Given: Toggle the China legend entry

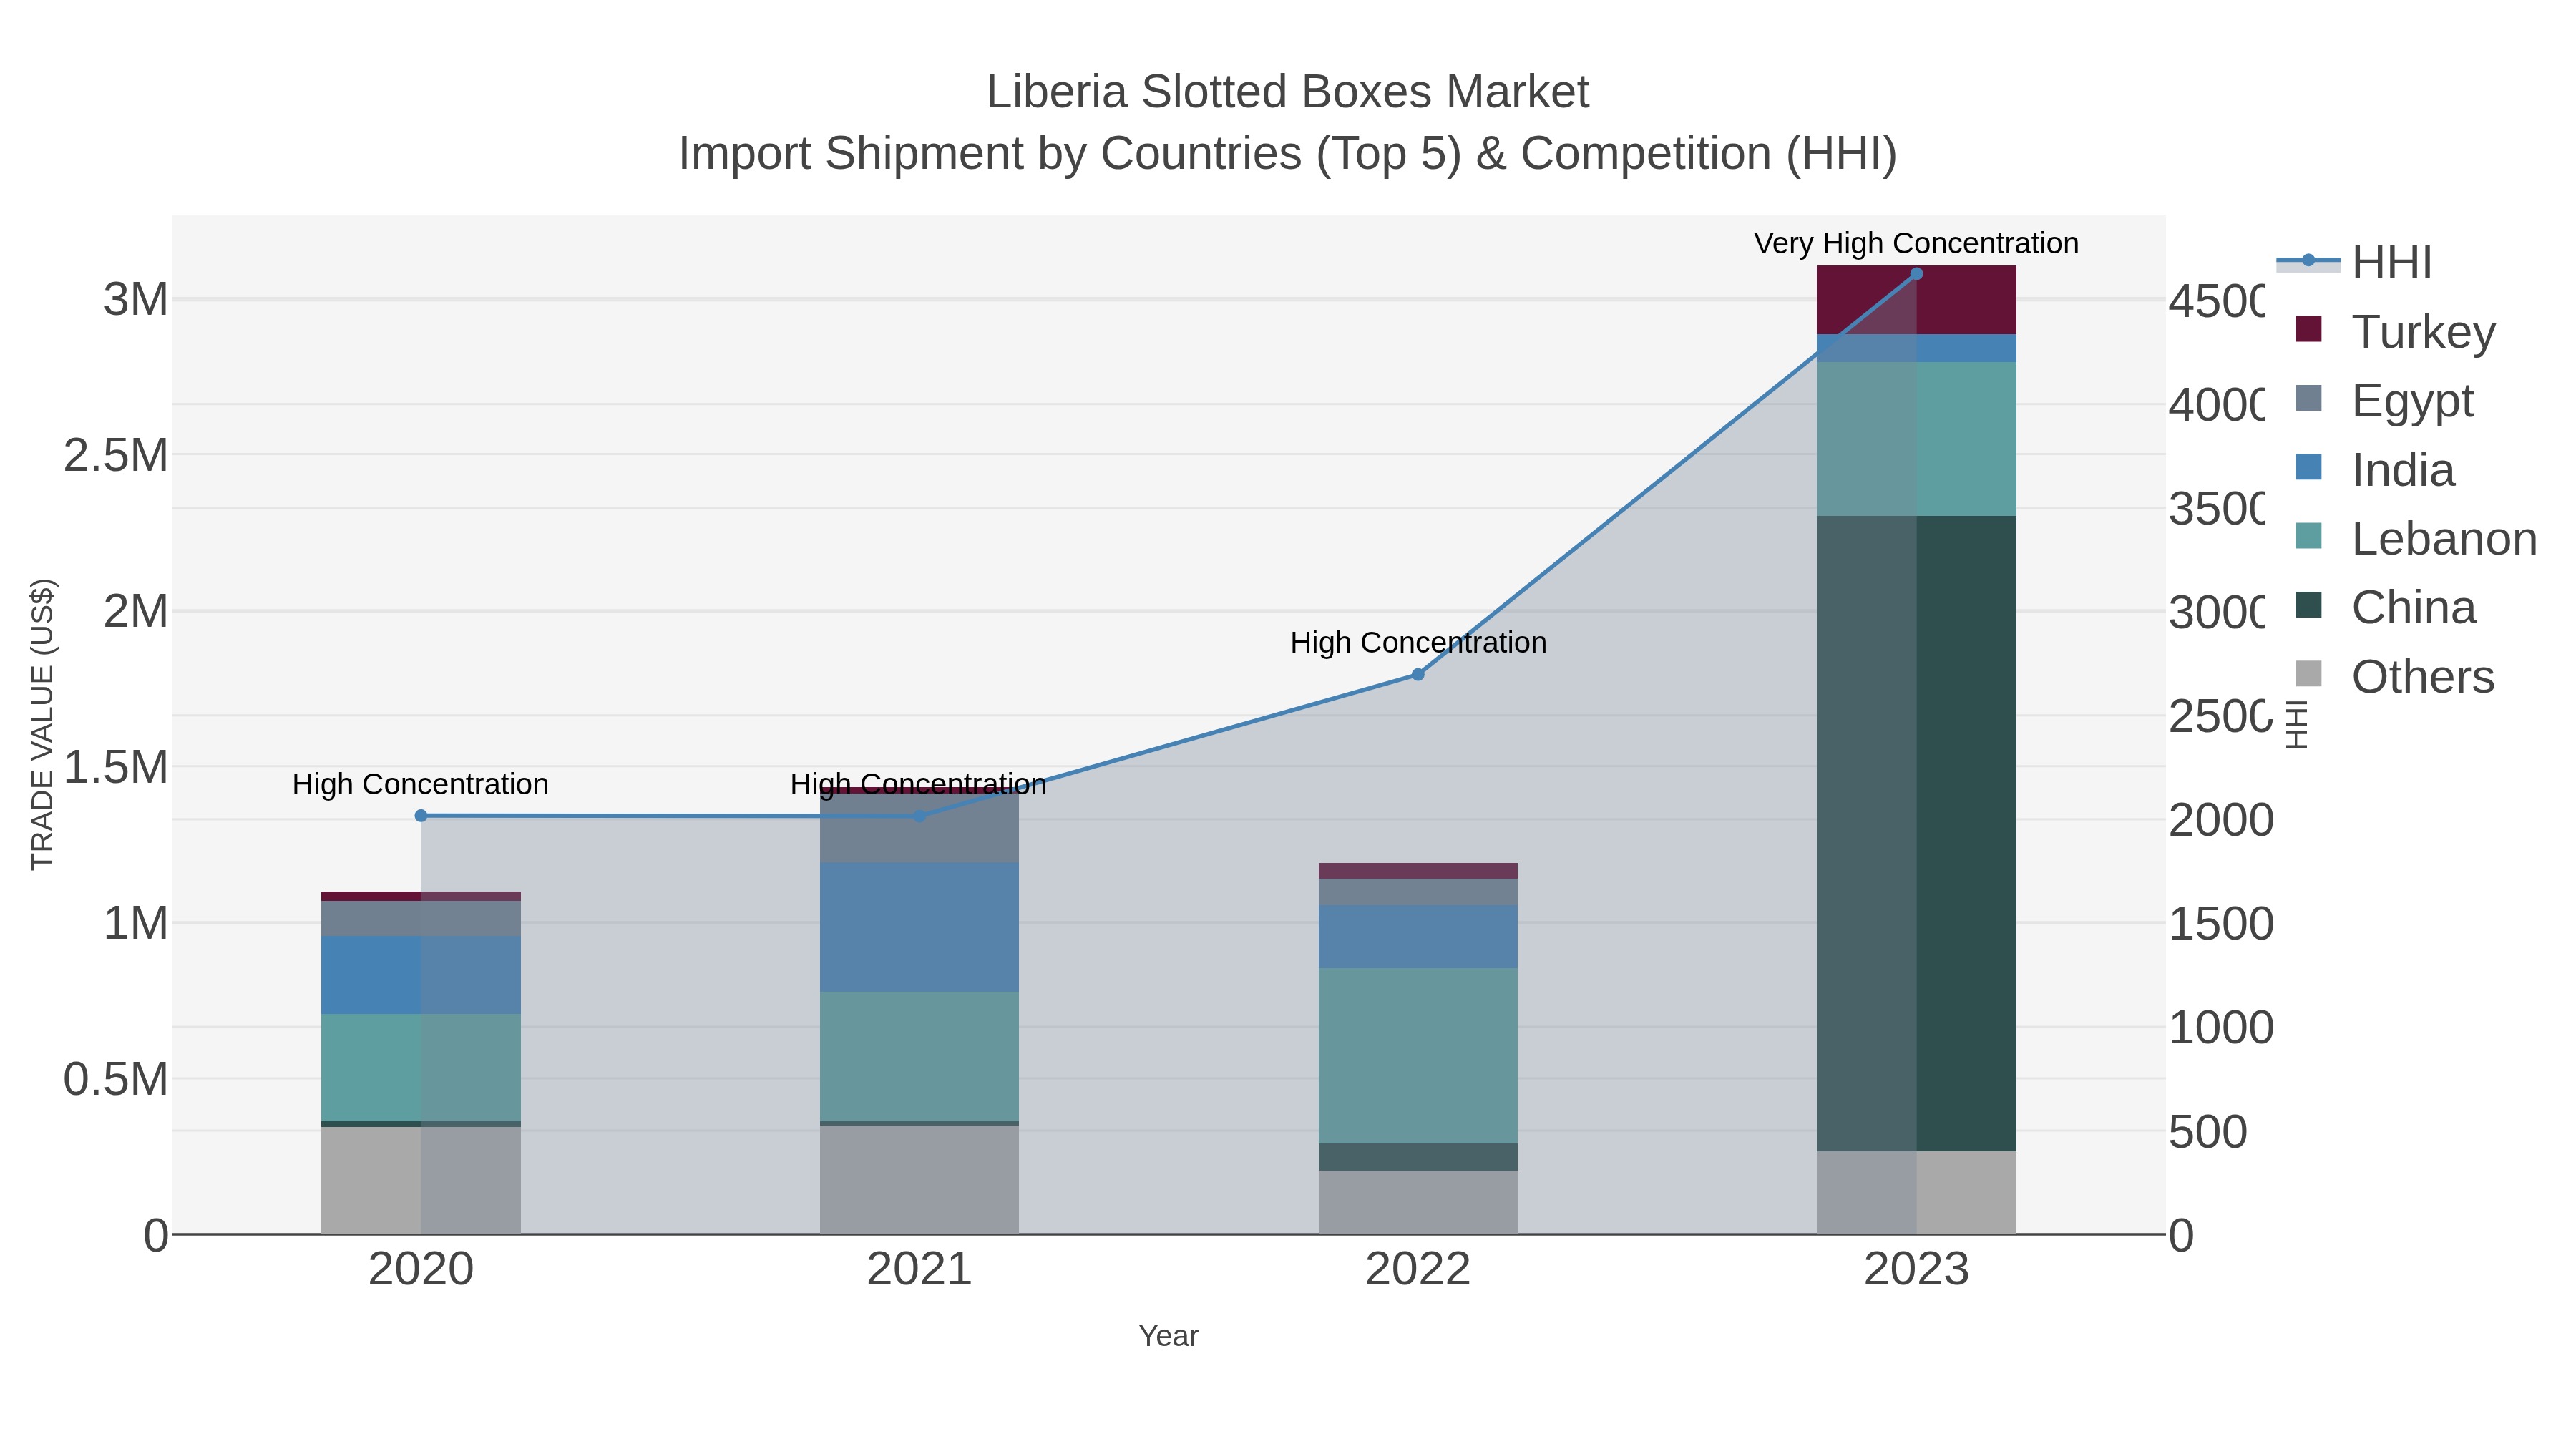Looking at the screenshot, I should (2385, 607).
